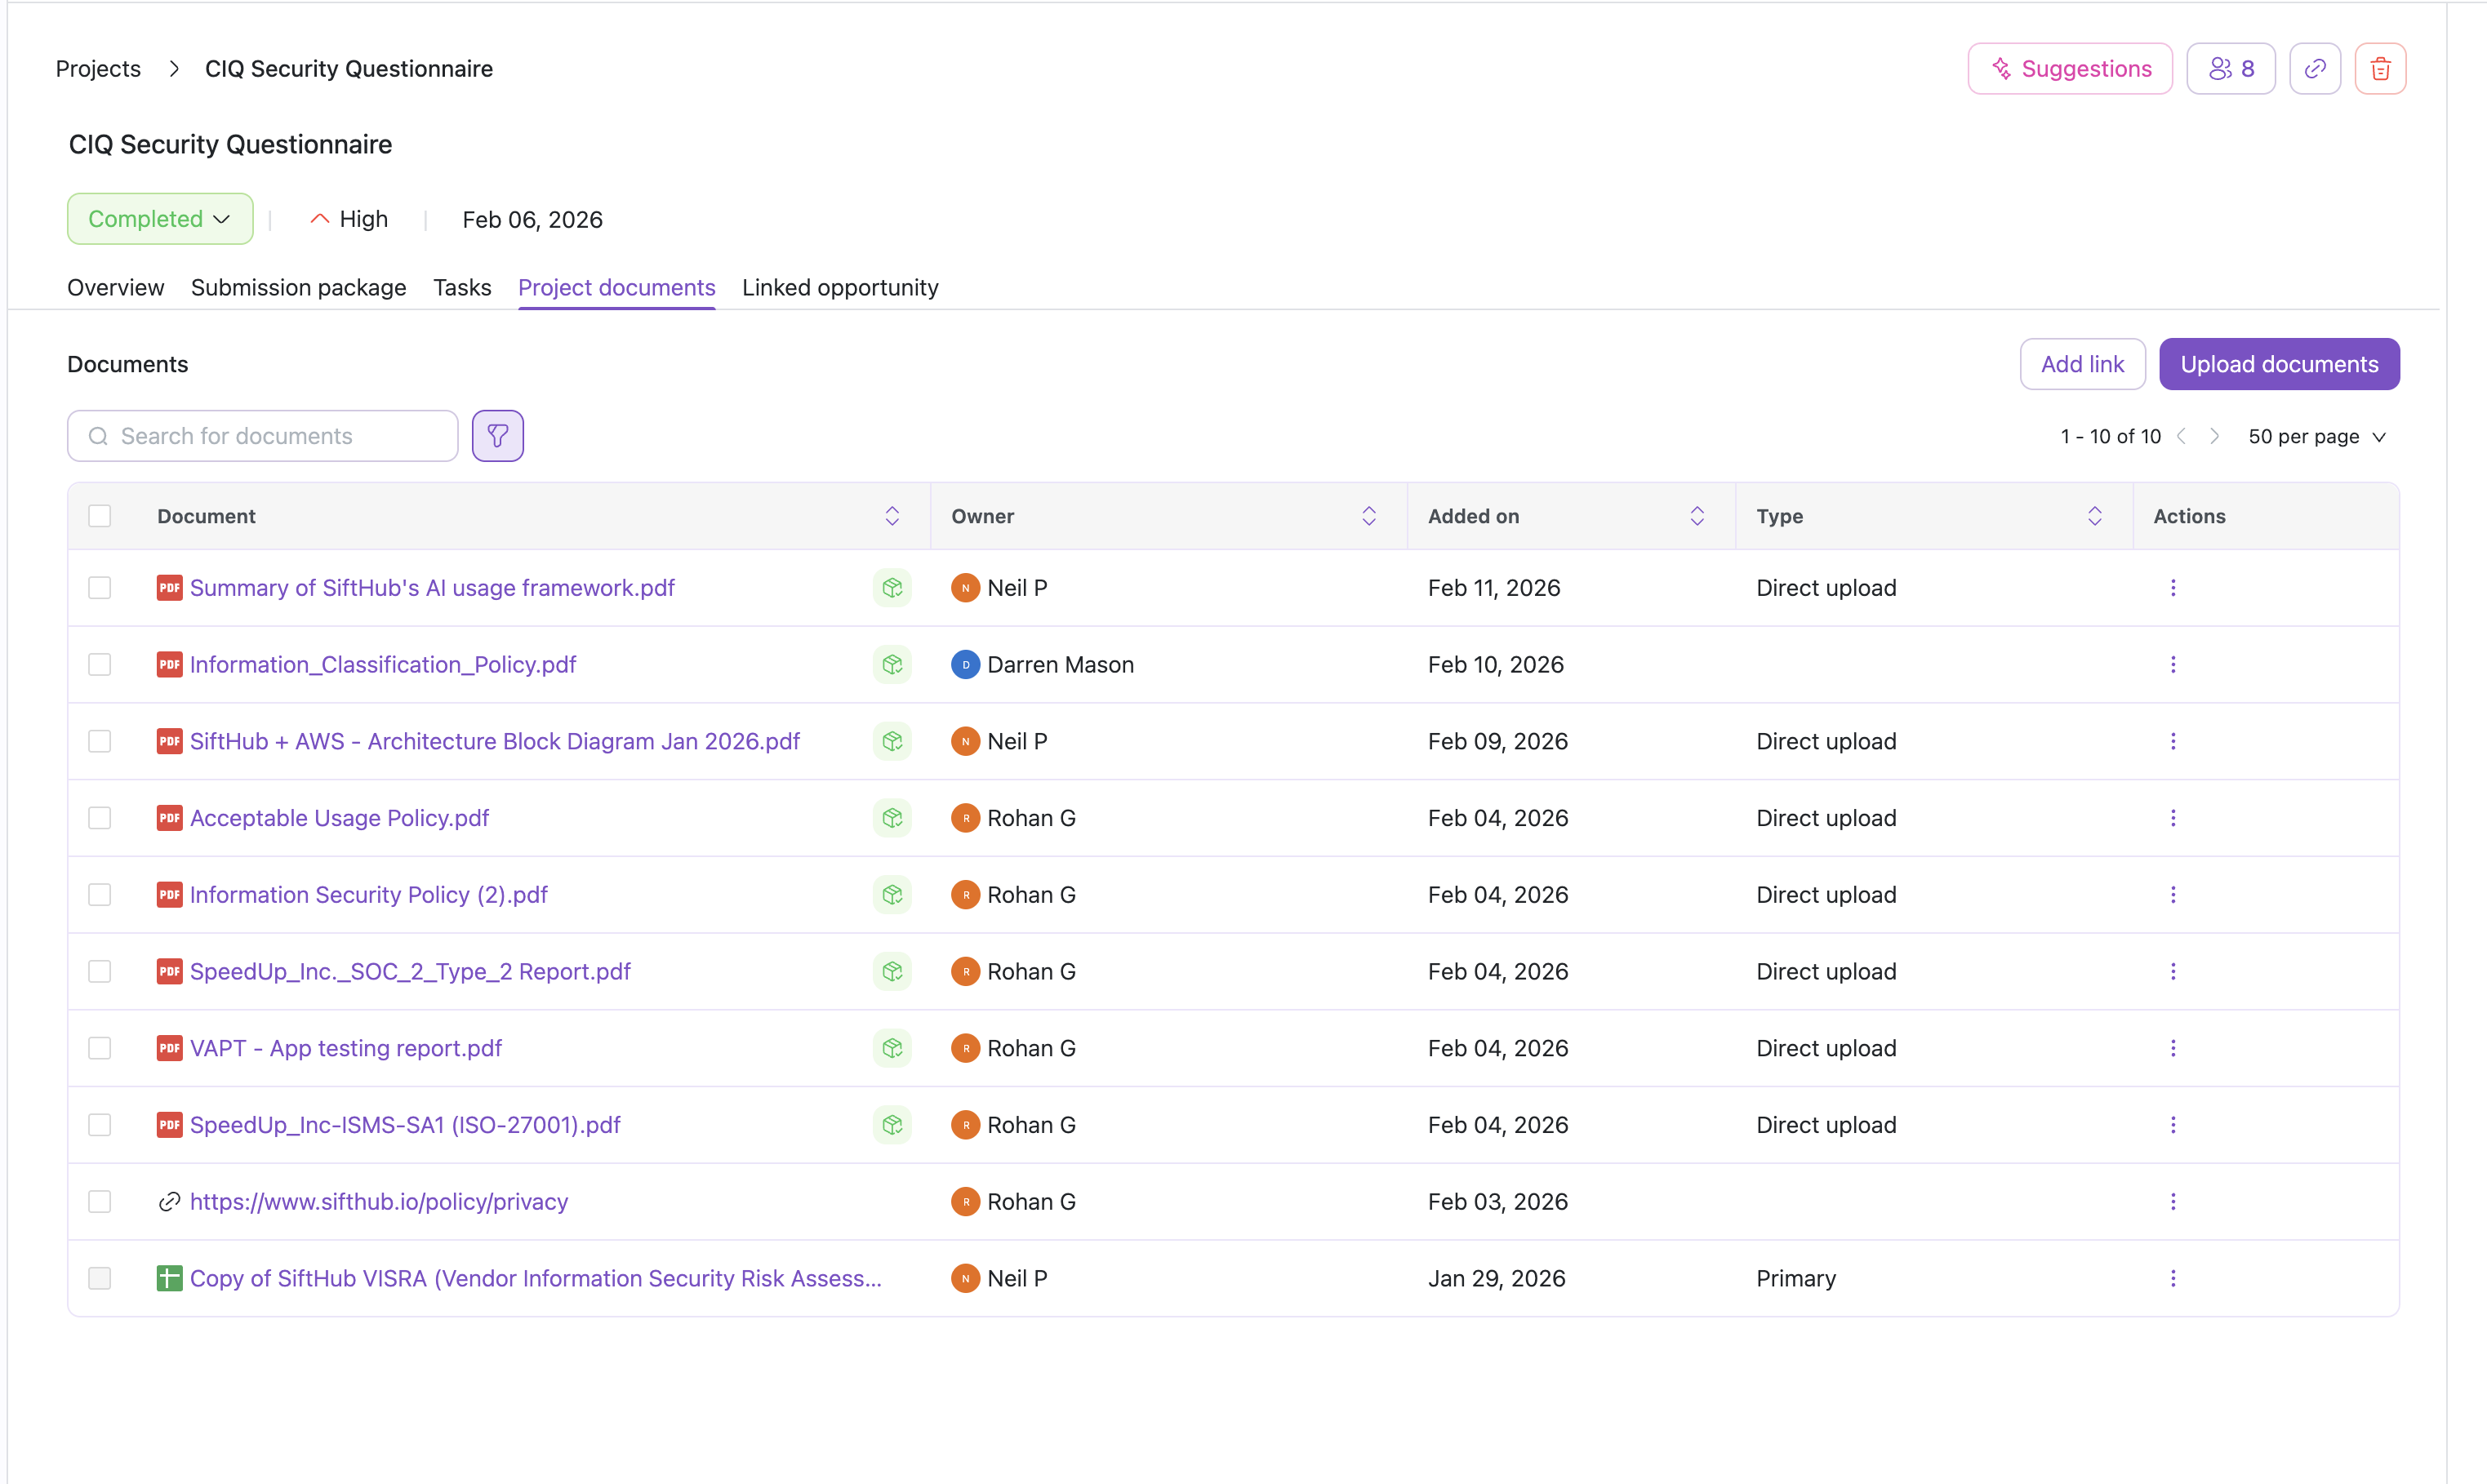Click green cube icon beside VAPT report
This screenshot has height=1484, width=2487.
(892, 1048)
